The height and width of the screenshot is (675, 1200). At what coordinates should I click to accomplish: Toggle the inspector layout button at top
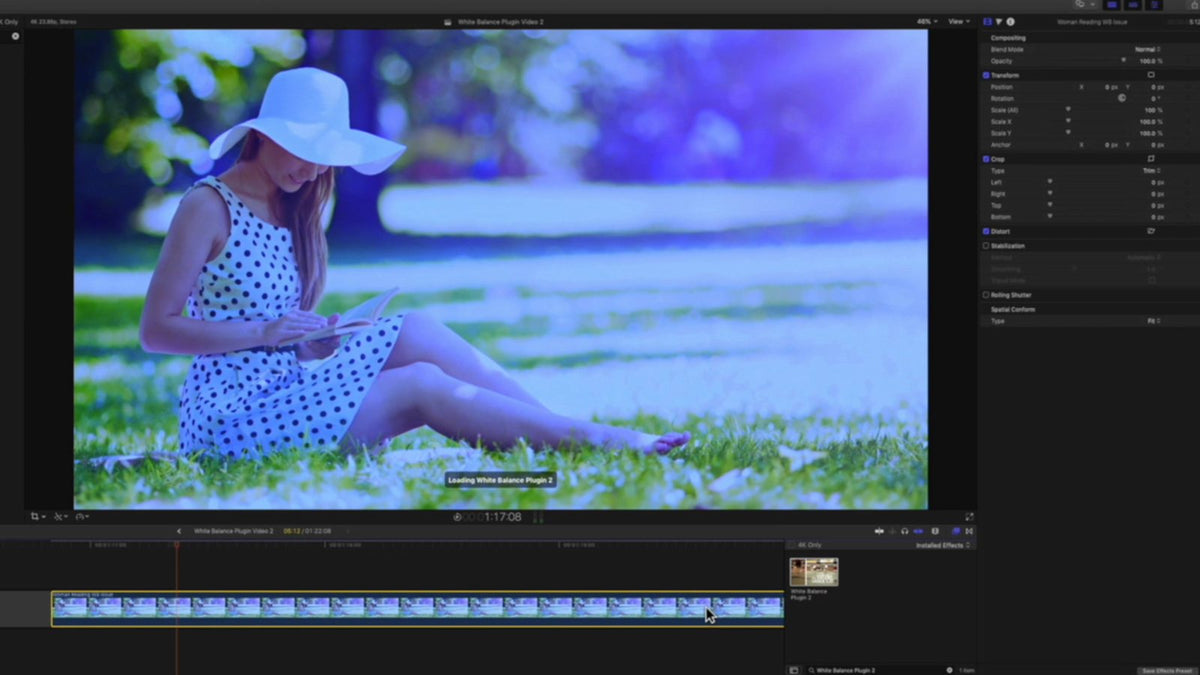point(1155,4)
